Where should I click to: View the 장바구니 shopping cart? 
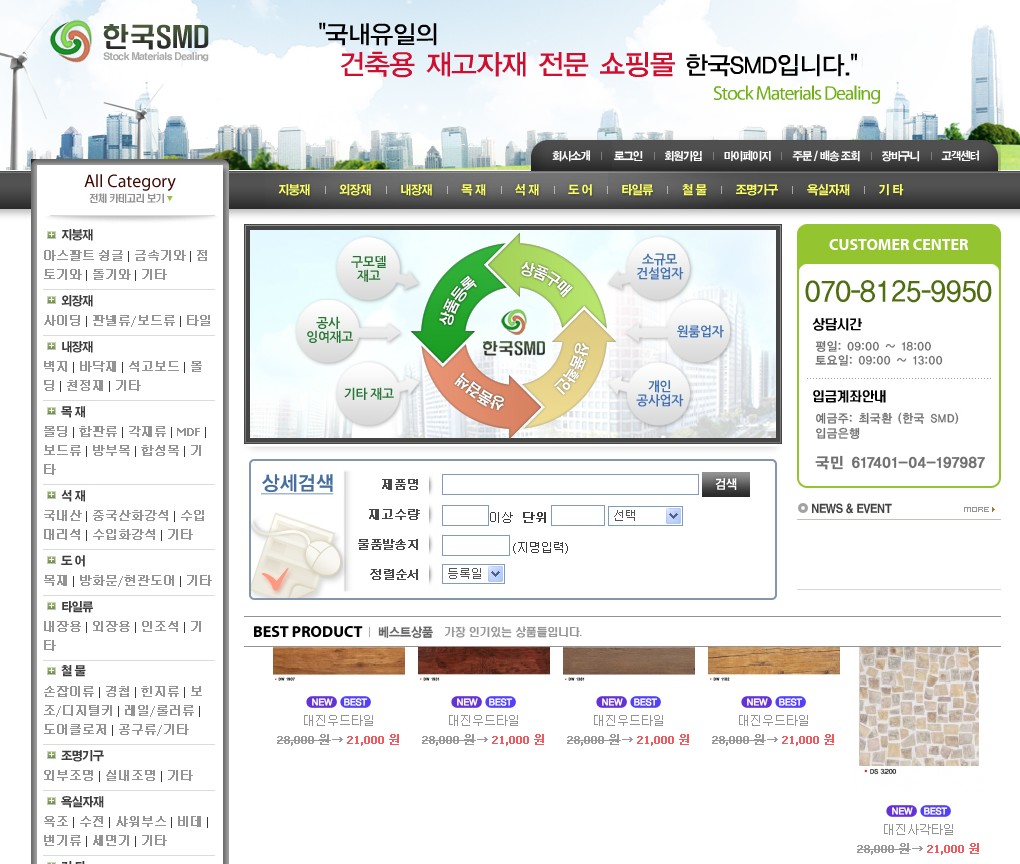(900, 156)
